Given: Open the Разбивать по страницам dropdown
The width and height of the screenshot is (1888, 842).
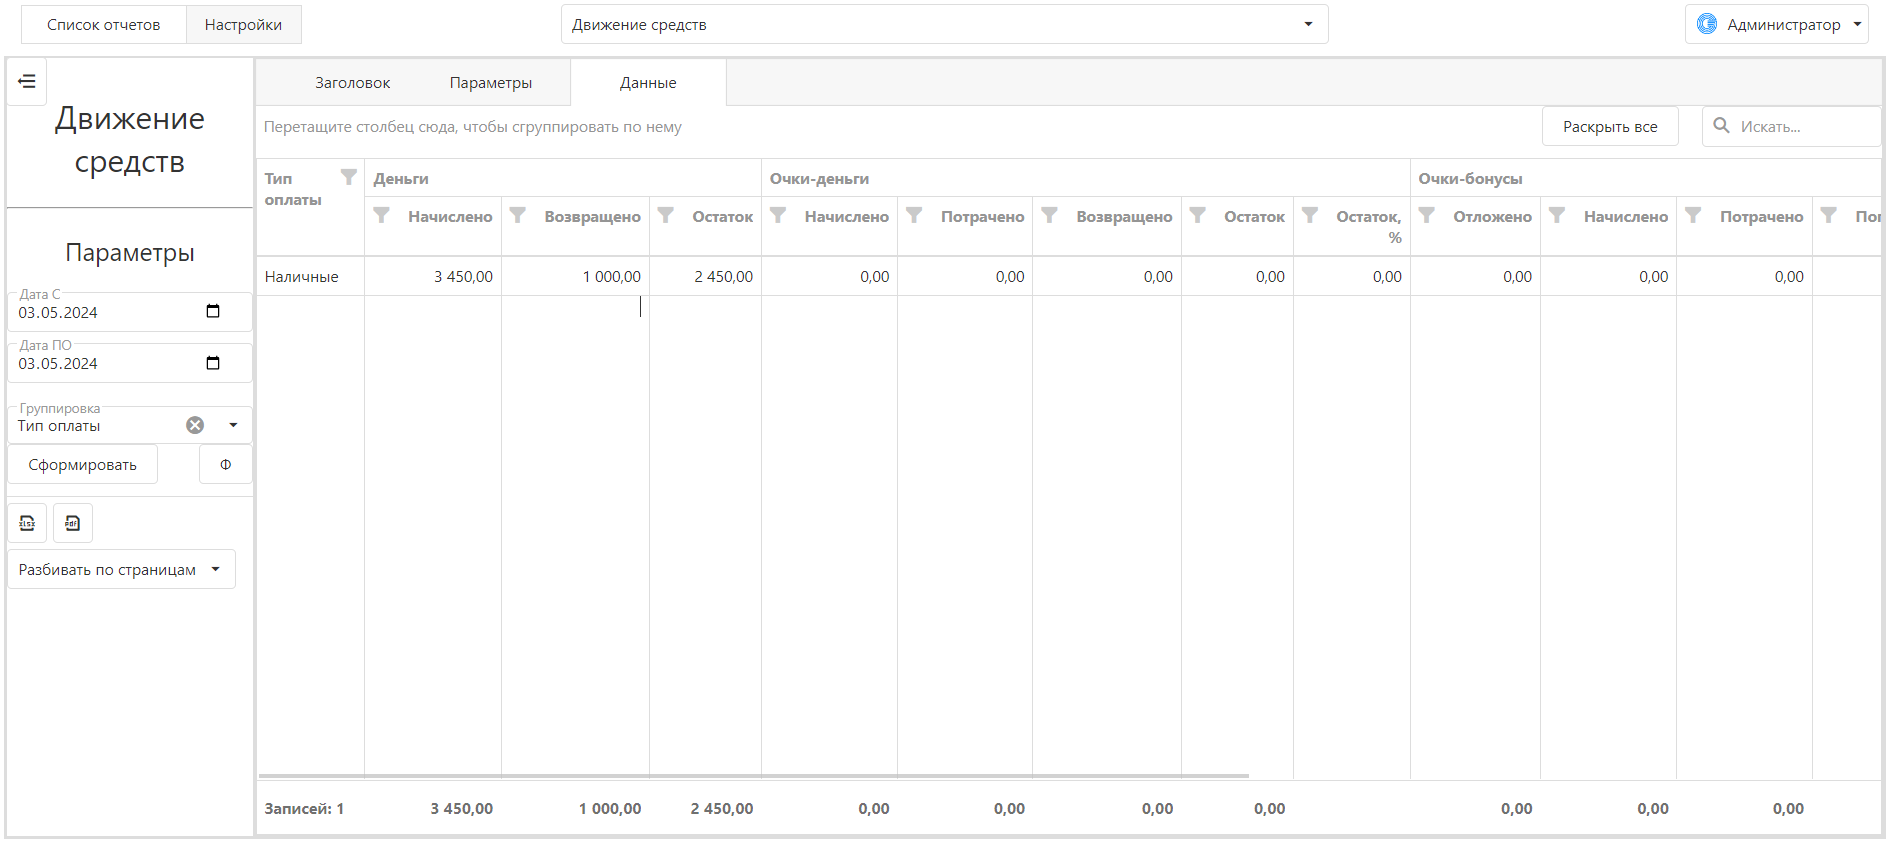Looking at the screenshot, I should pyautogui.click(x=121, y=569).
